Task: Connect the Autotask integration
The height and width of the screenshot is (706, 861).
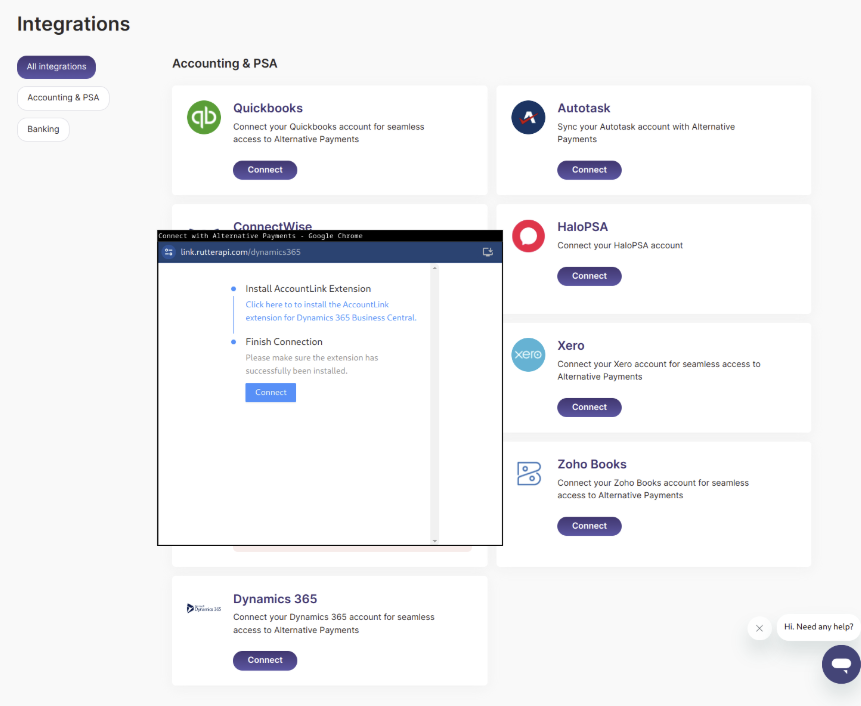Action: point(589,170)
